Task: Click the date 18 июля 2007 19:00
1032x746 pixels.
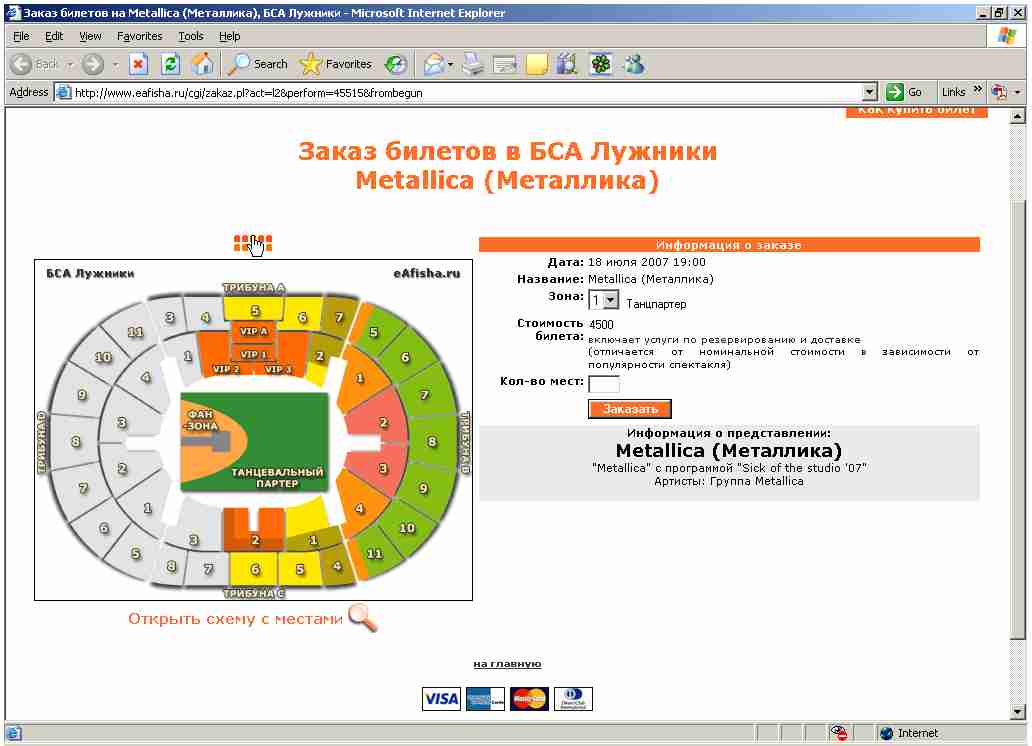Action: (646, 262)
